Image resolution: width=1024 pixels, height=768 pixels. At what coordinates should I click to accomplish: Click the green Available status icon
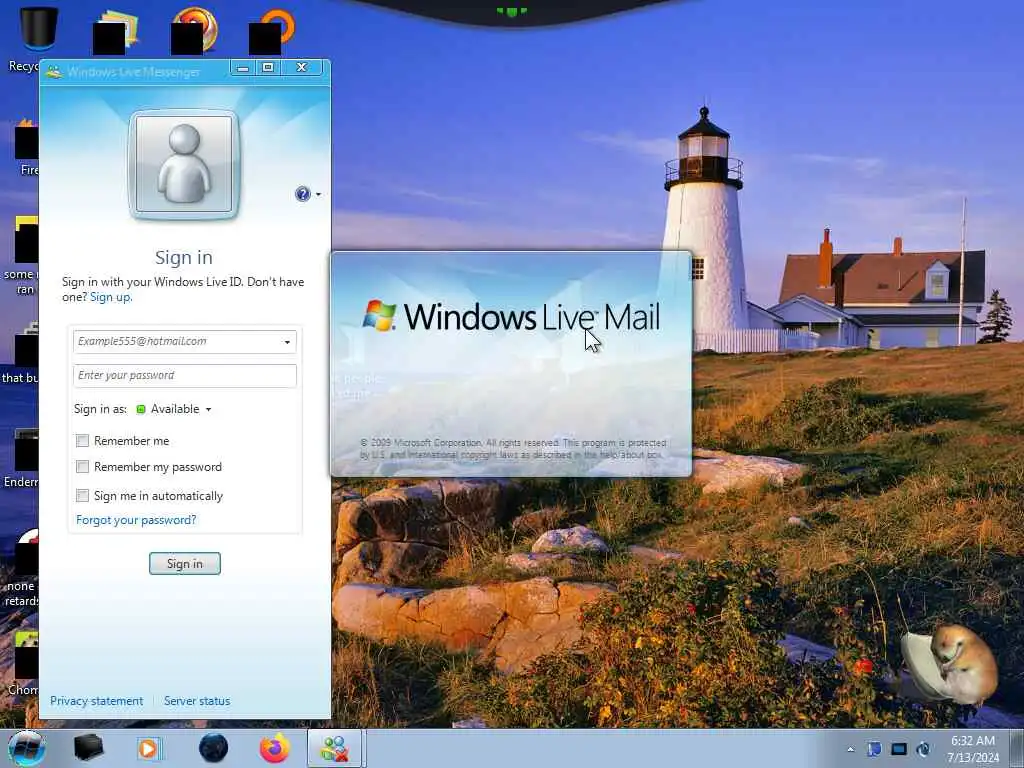[140, 409]
